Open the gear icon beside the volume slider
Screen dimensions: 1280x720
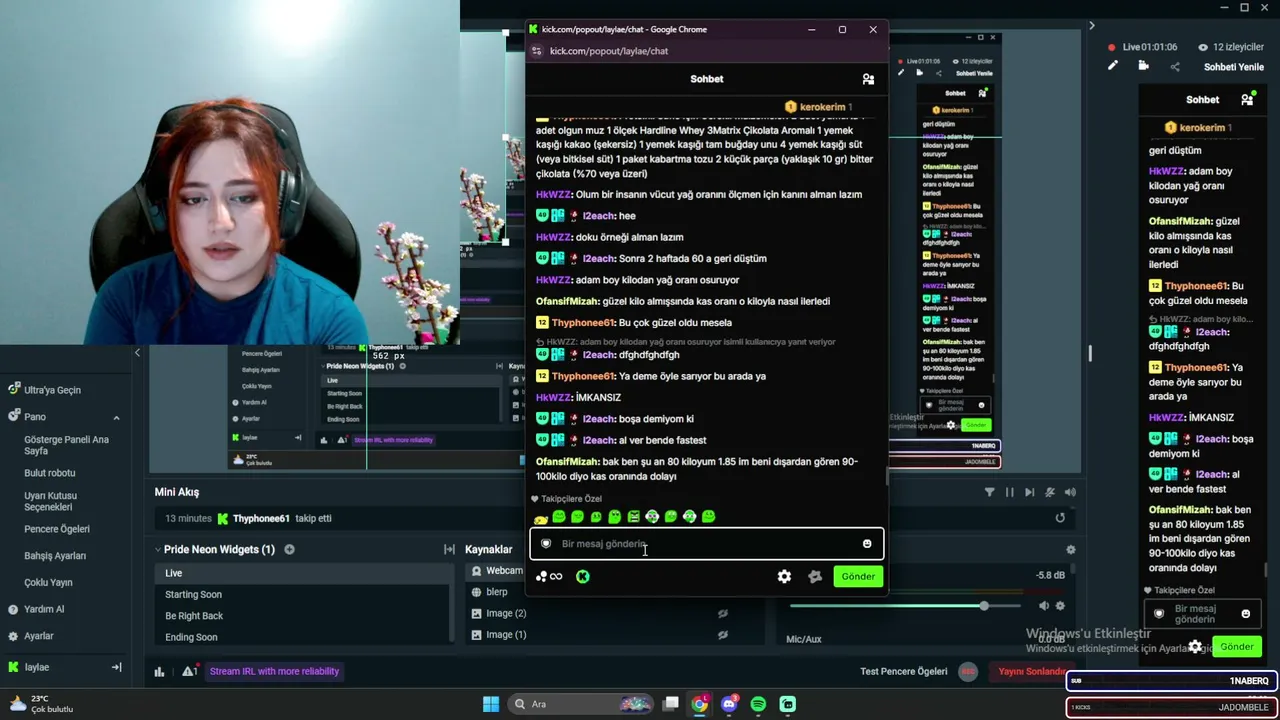1060,606
